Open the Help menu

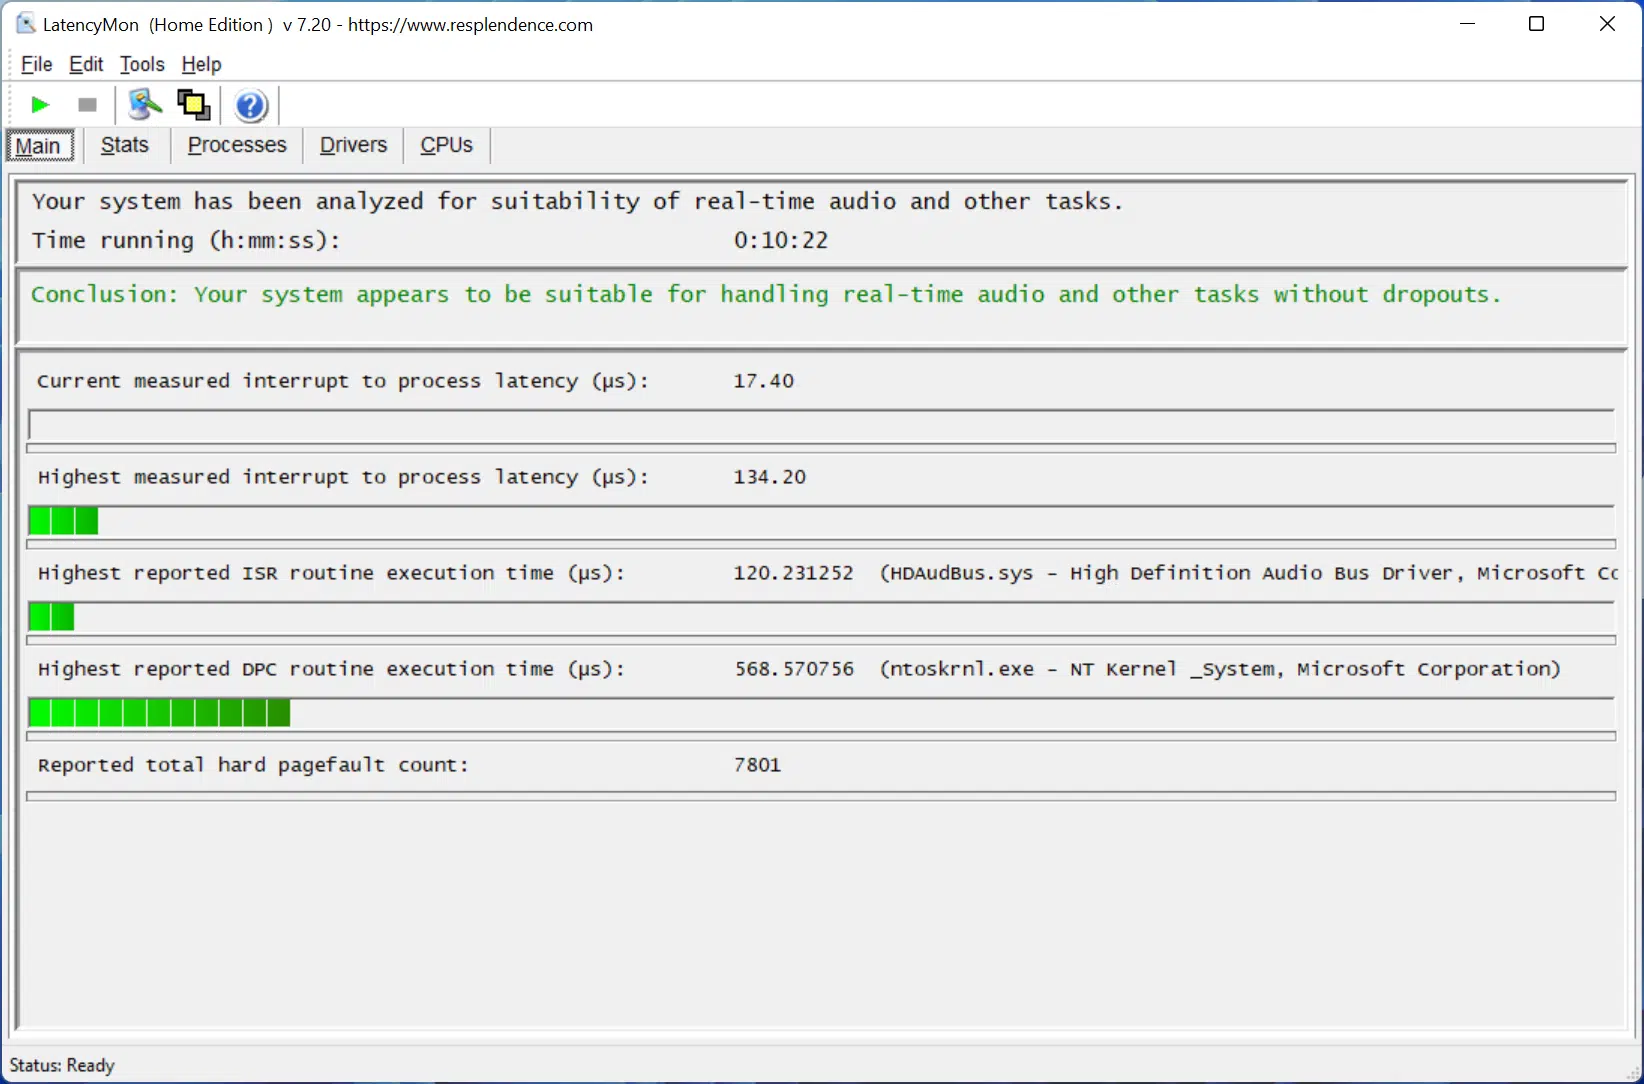(x=201, y=64)
